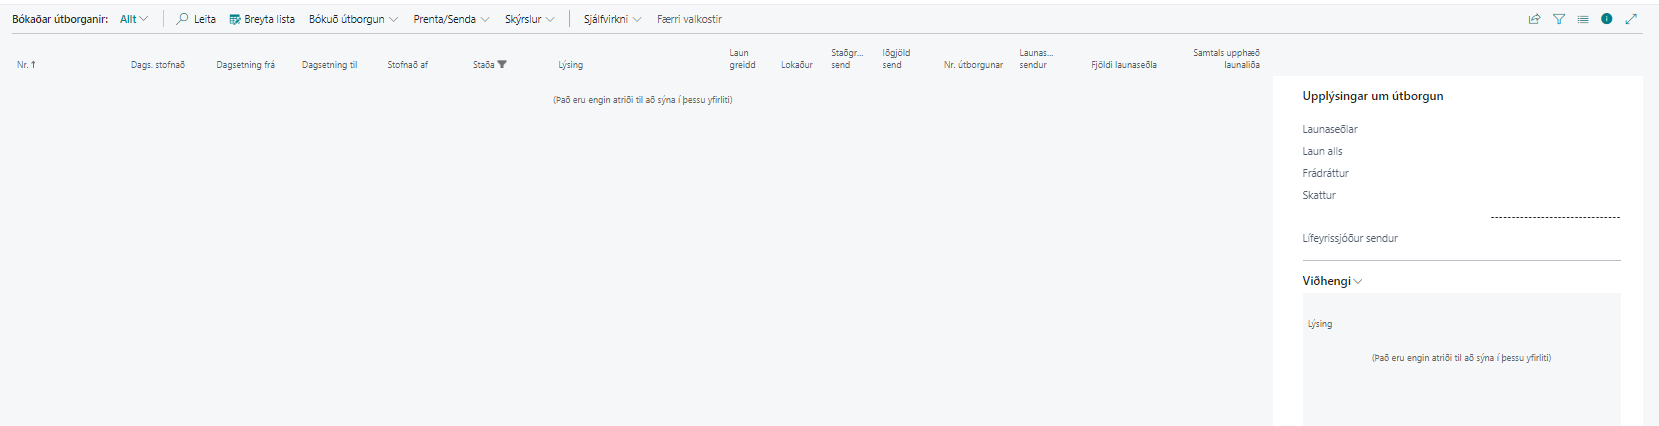Image resolution: width=1659 pixels, height=426 pixels.
Task: Collapse the Viðhengi attachments section
Action: [1332, 281]
